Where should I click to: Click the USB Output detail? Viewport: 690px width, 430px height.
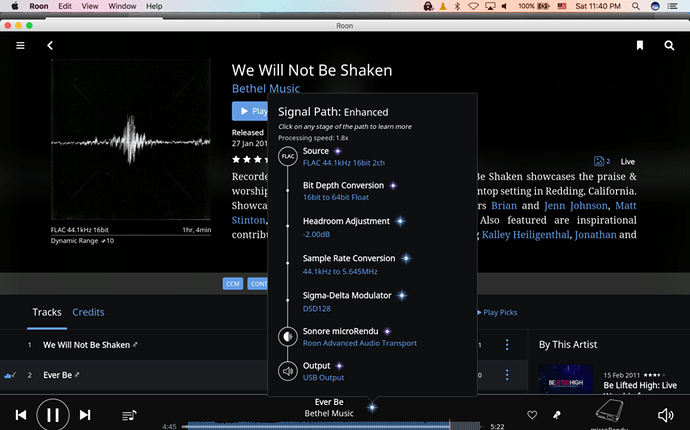(x=323, y=378)
